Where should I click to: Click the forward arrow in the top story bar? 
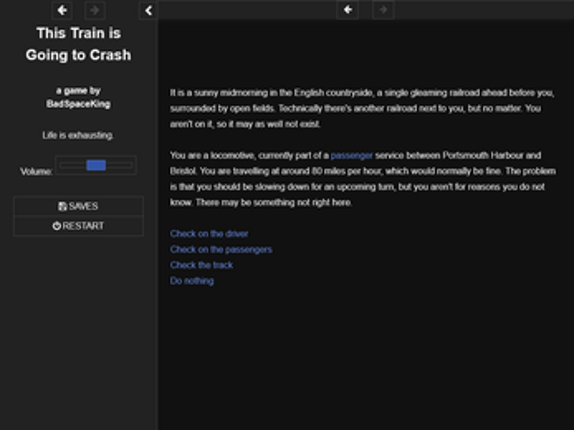pyautogui.click(x=383, y=10)
